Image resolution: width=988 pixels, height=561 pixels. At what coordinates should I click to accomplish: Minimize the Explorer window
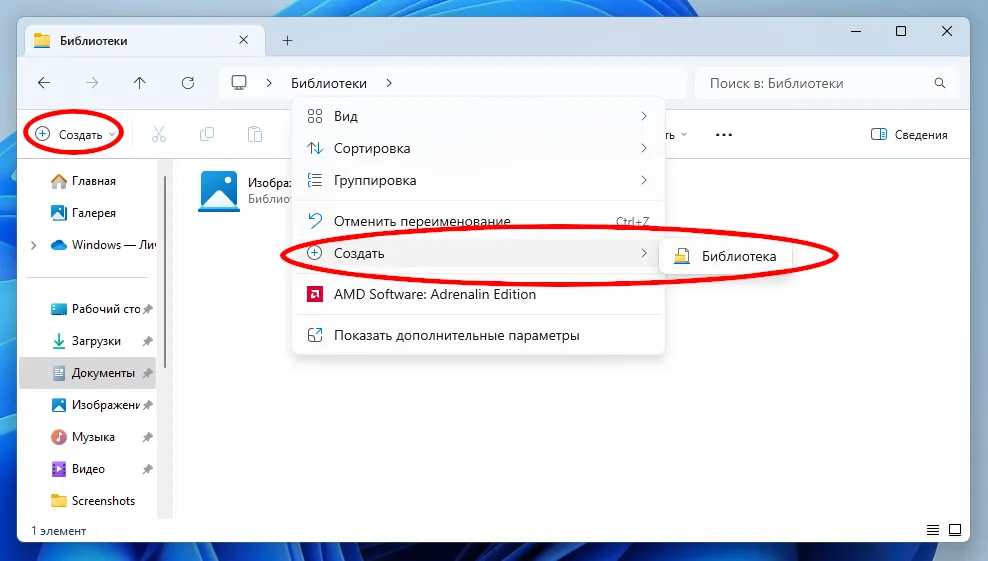856,31
